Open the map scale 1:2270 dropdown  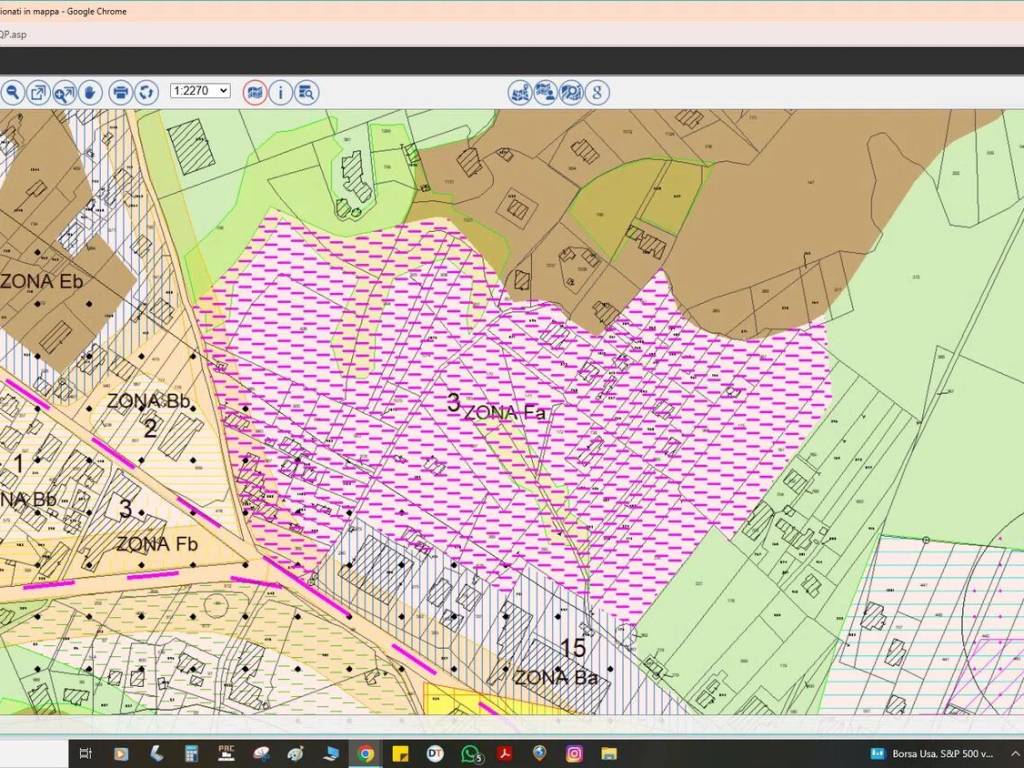[x=200, y=91]
